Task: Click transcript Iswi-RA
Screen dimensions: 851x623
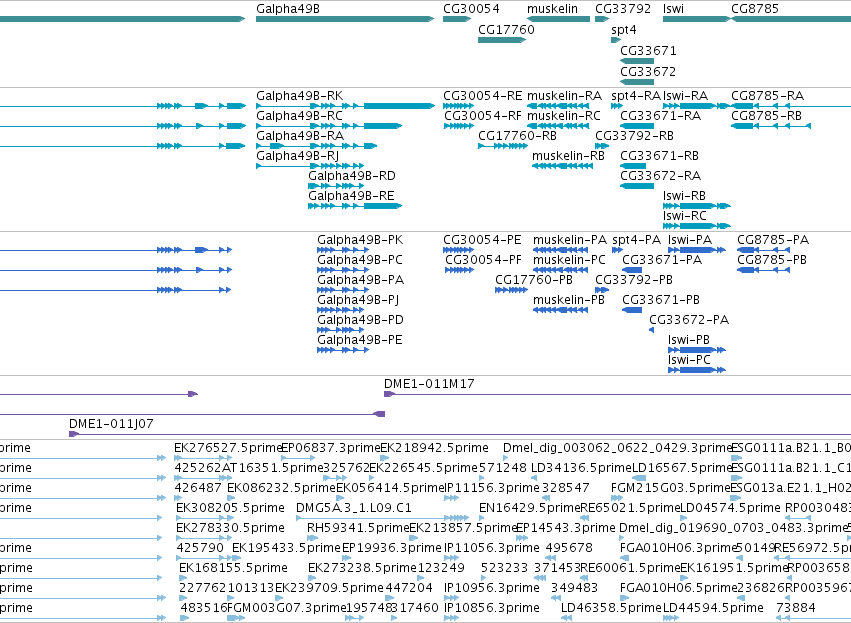Action: coord(685,96)
